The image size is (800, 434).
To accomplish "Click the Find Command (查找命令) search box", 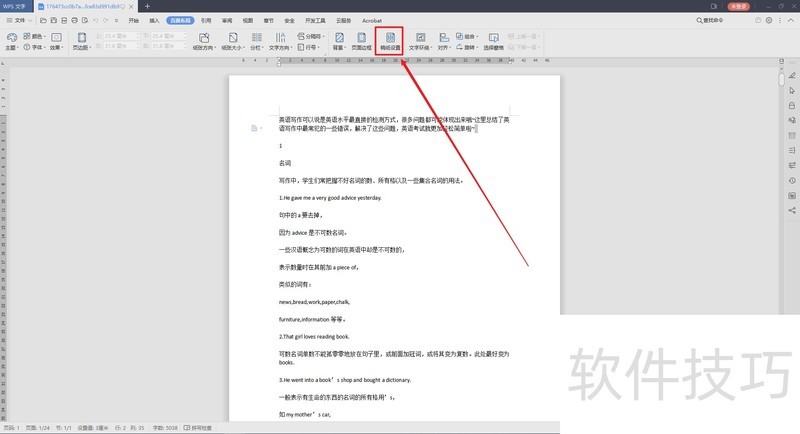I will point(710,20).
